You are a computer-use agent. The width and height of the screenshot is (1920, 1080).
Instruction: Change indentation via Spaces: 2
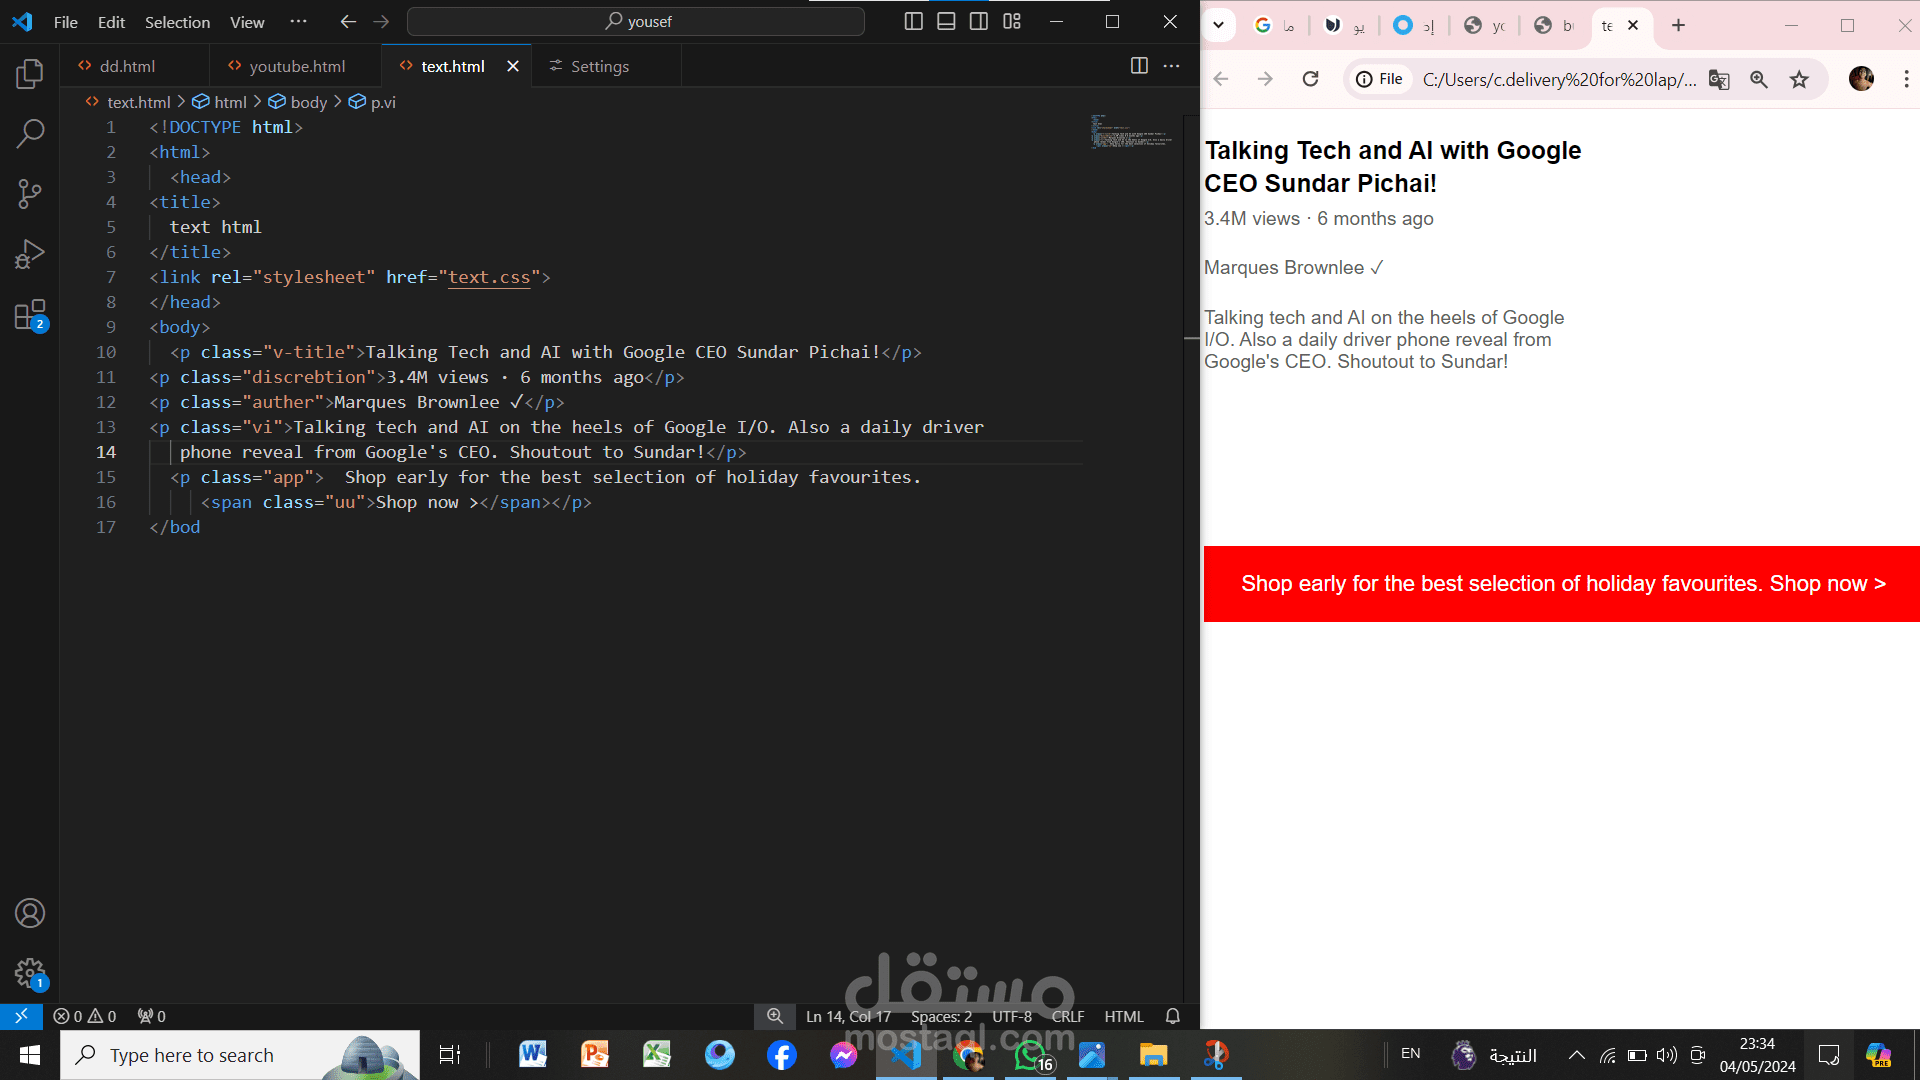(941, 1016)
